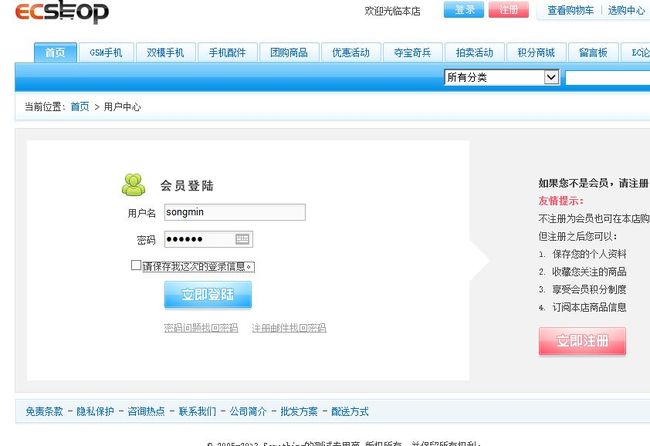Select the 手机配件 tab
650x446 pixels.
point(227,53)
